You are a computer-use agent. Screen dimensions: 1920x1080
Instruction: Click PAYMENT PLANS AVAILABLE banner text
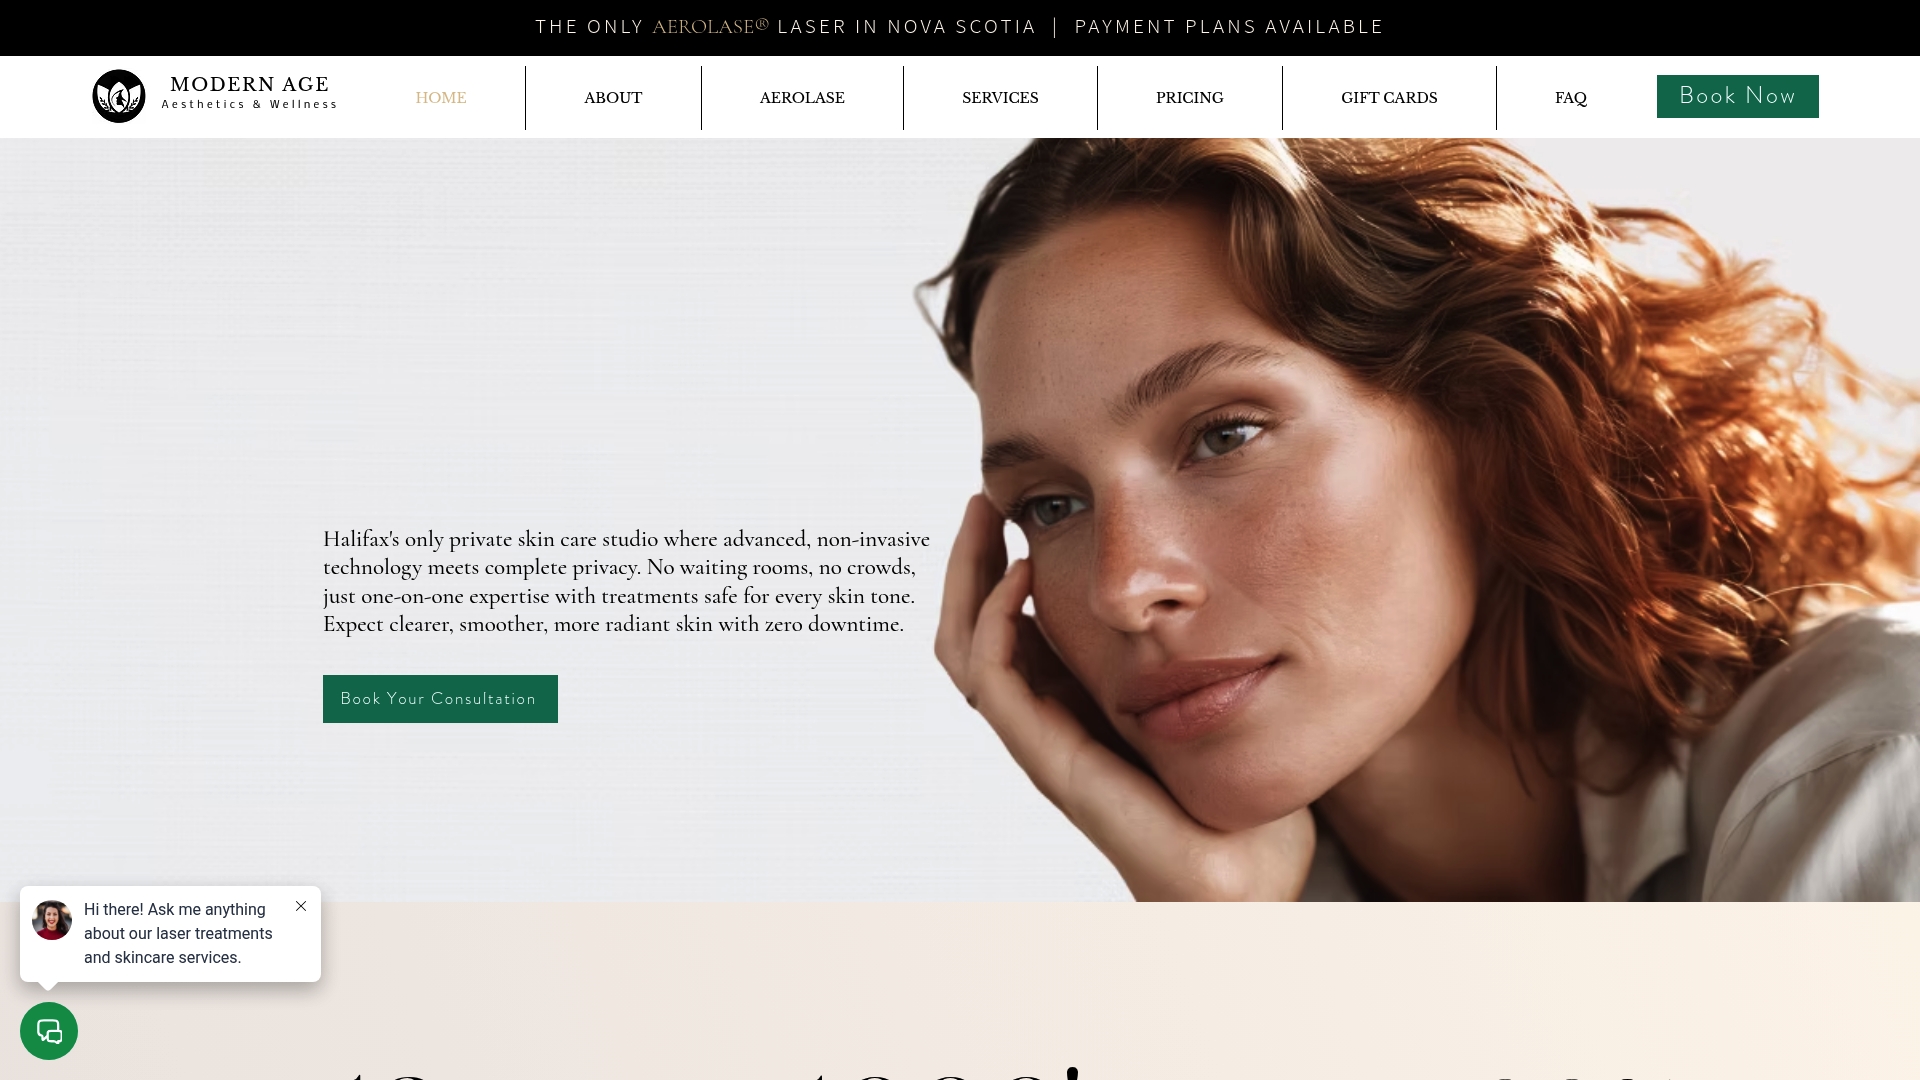click(1229, 27)
